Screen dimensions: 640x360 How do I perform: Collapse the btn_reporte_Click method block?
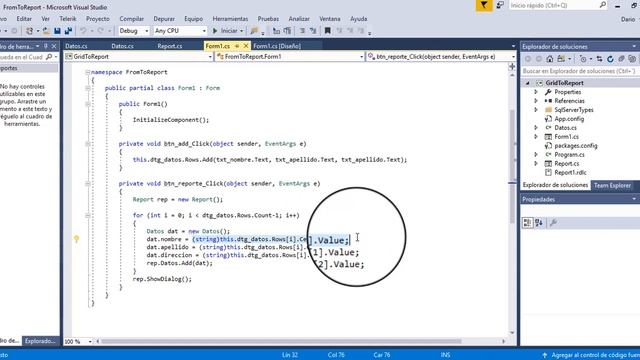[x=87, y=184]
